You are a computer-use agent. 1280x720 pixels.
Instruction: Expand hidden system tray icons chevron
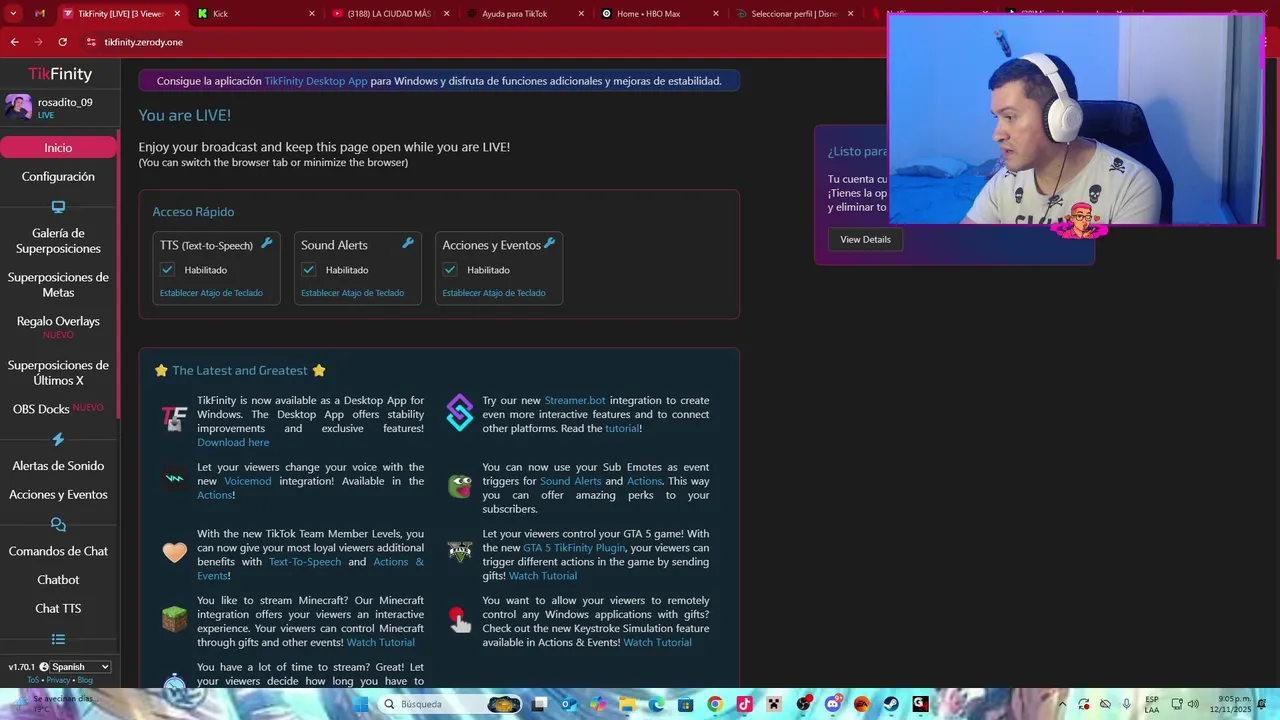(x=1062, y=704)
